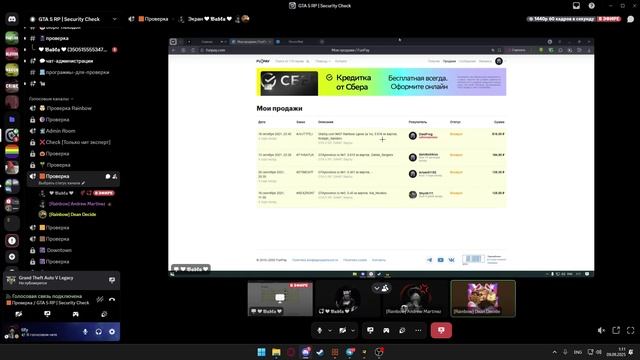
Task: Select the Check [Только чат эксперт] channel
Action: [x=73, y=142]
